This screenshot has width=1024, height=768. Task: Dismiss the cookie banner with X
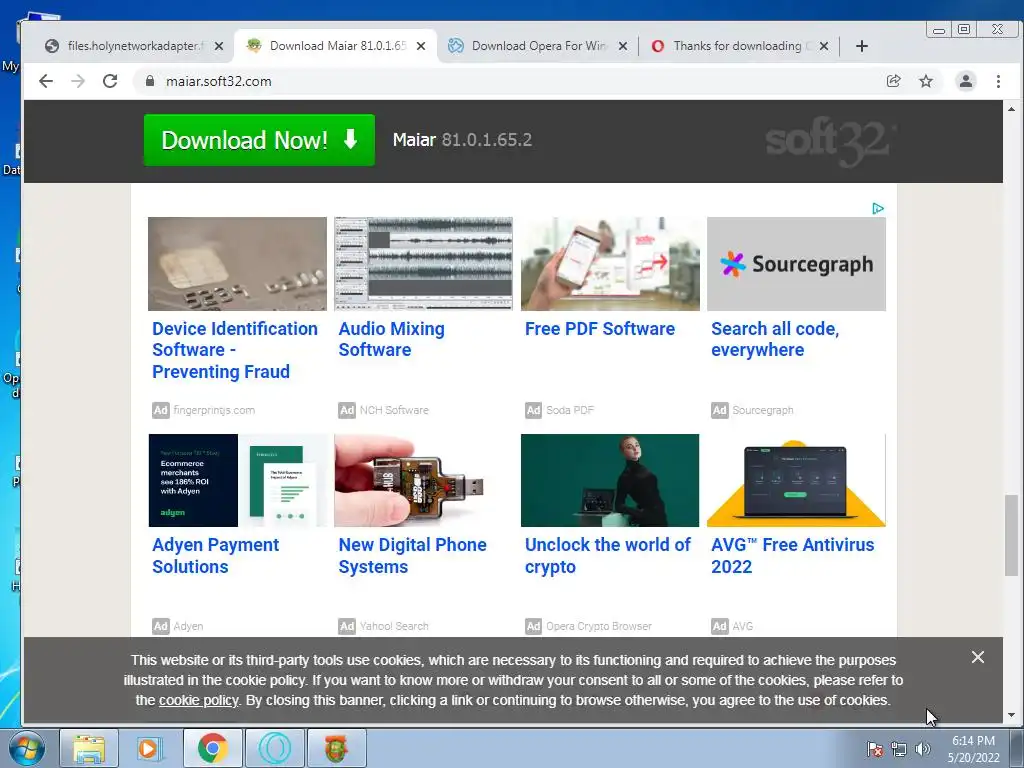pyautogui.click(x=977, y=657)
